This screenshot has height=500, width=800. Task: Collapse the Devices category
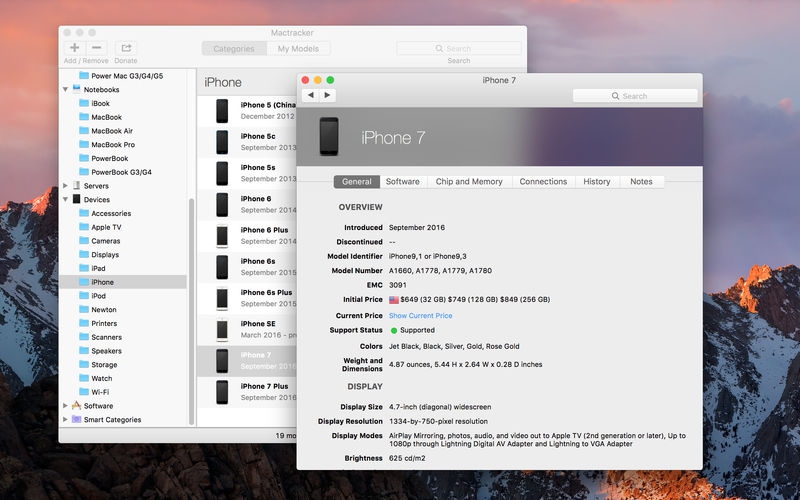click(65, 199)
